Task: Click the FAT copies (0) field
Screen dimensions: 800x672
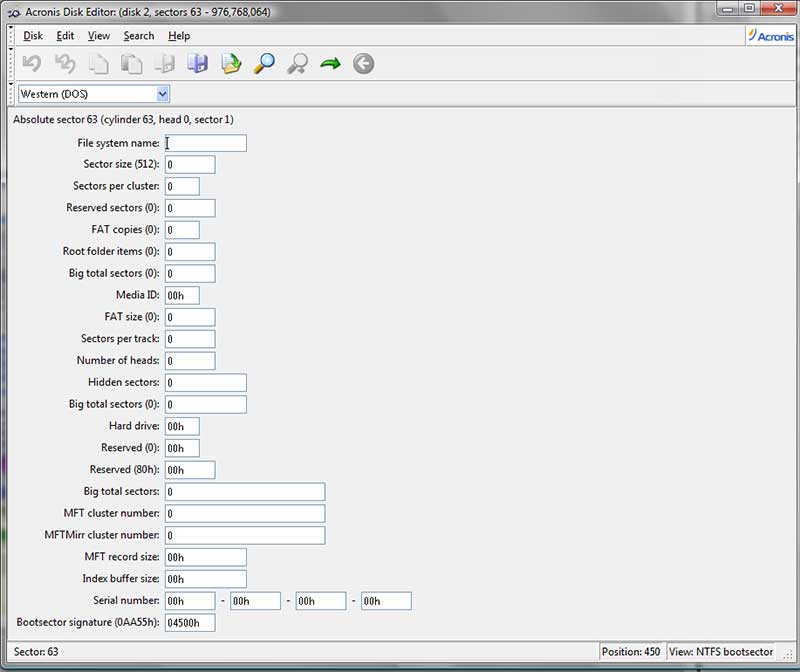Action: tap(182, 230)
